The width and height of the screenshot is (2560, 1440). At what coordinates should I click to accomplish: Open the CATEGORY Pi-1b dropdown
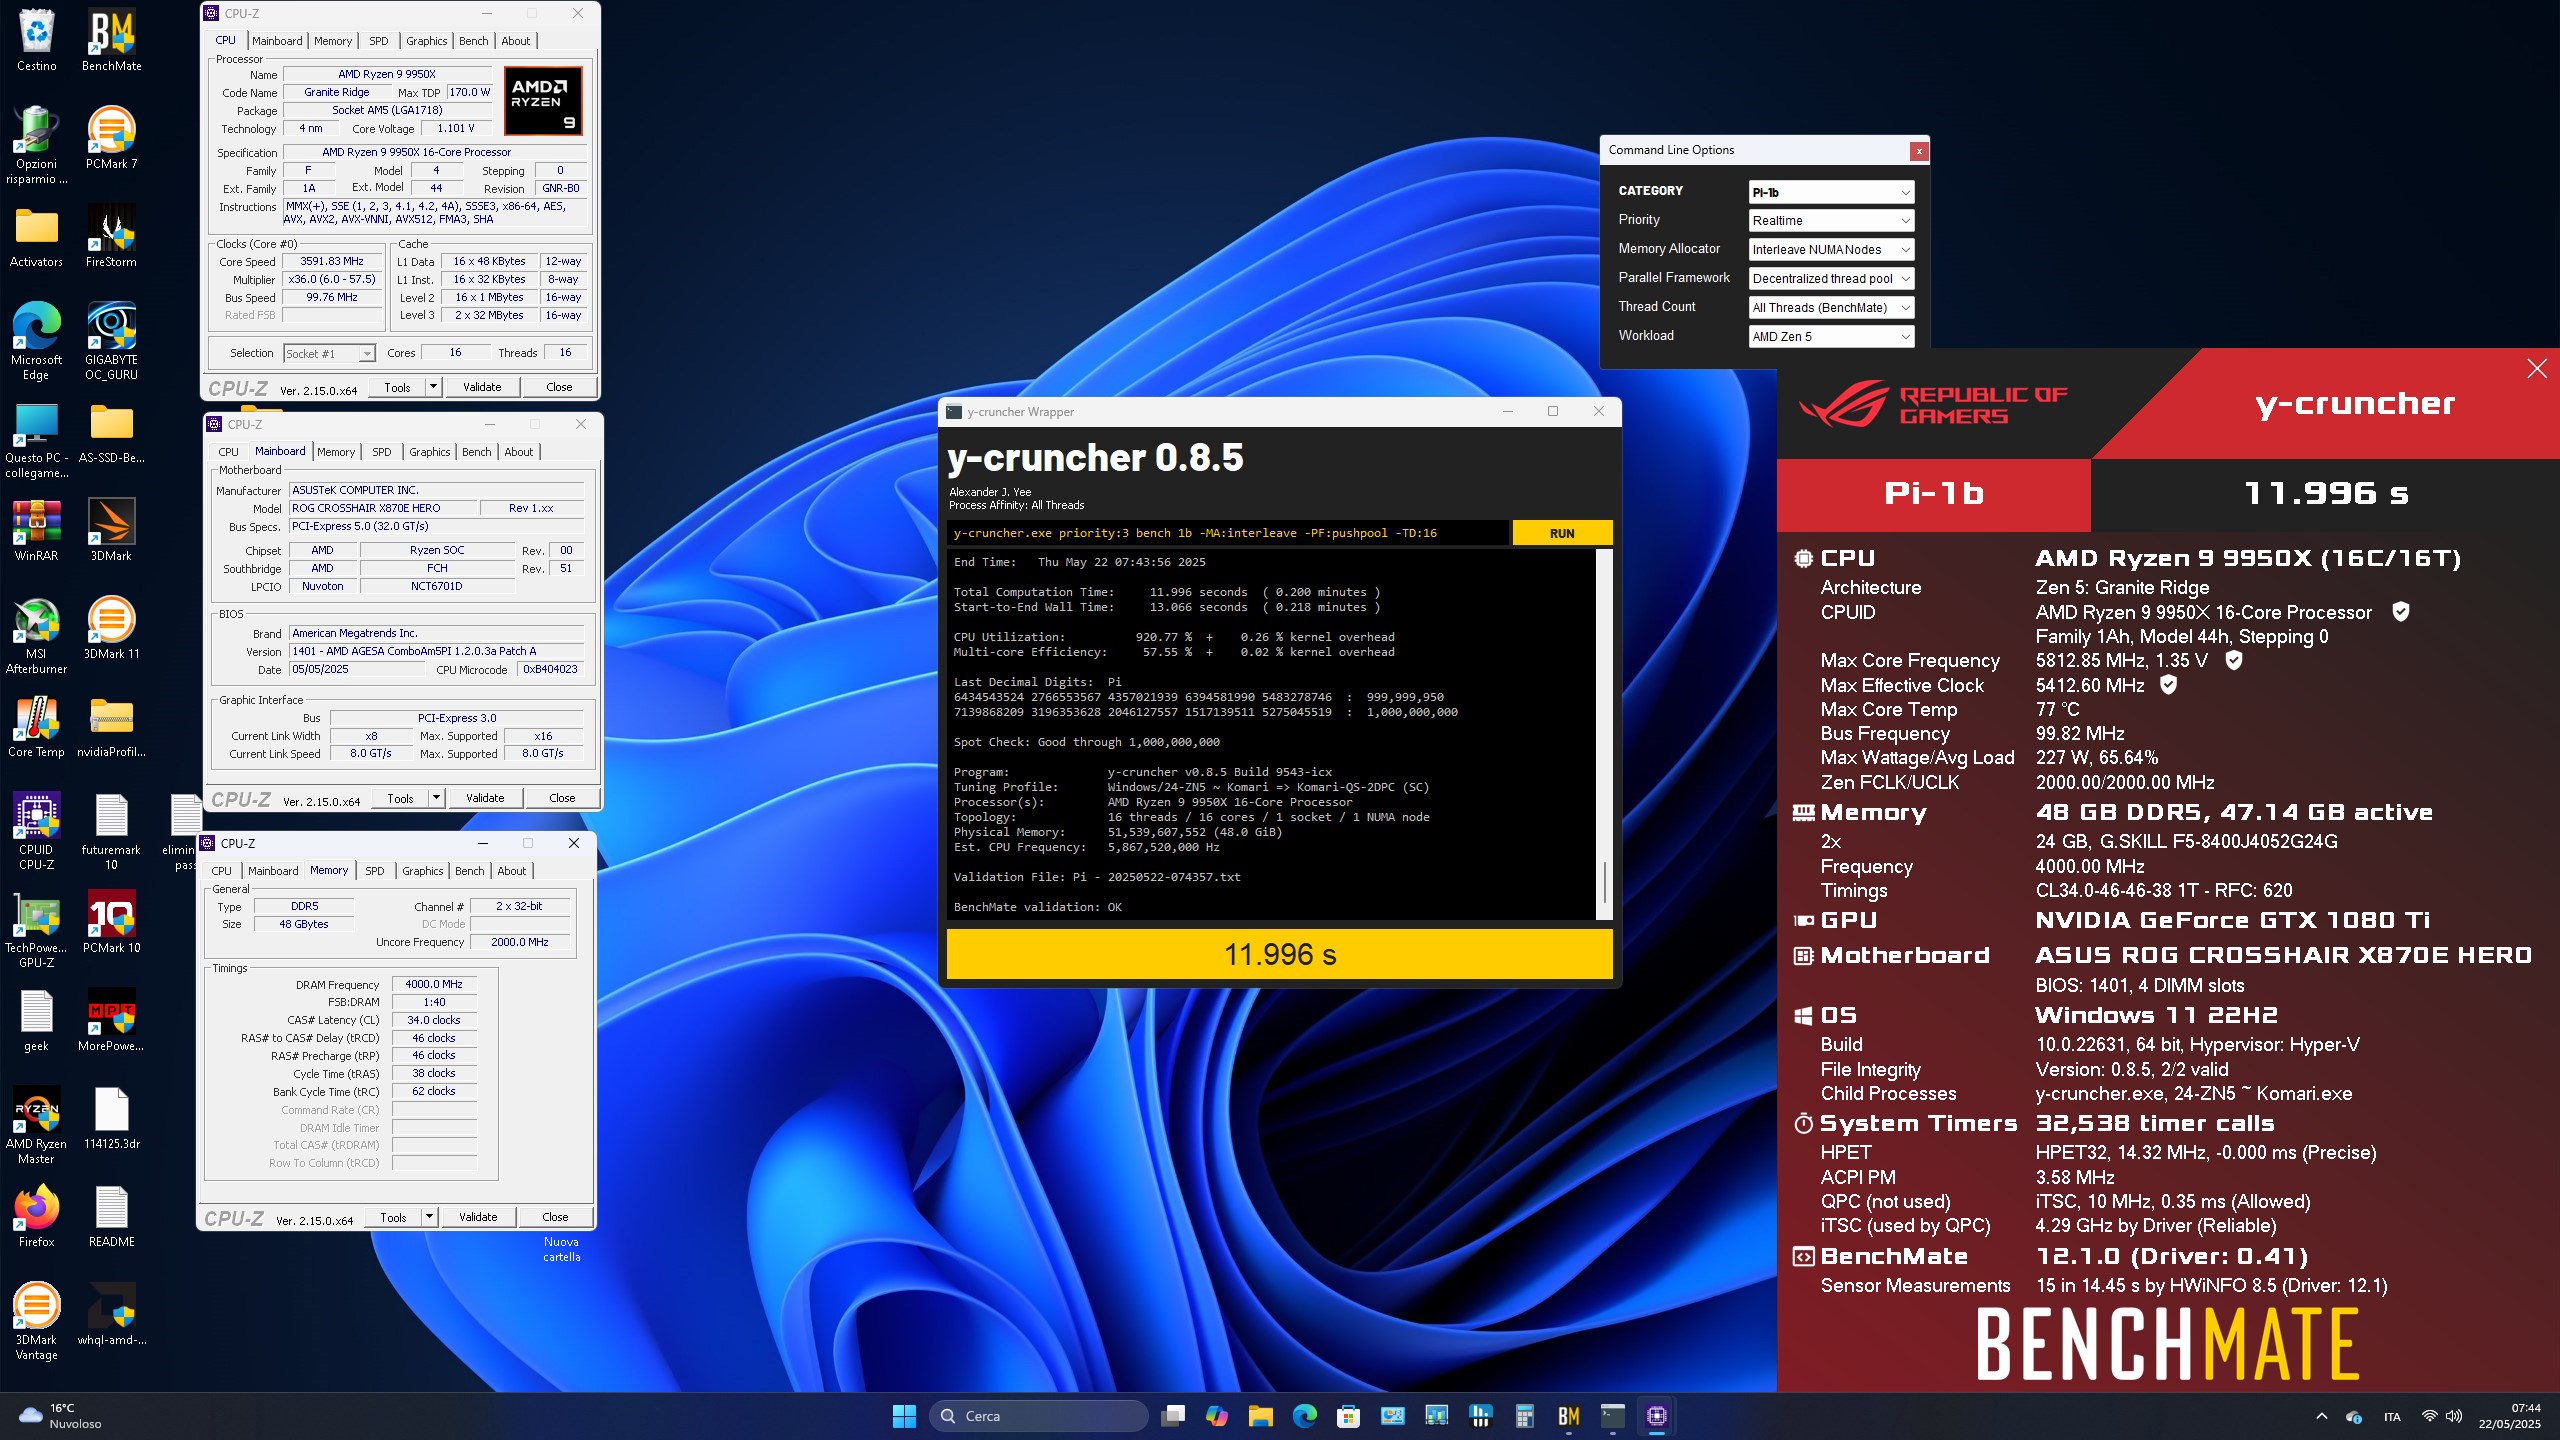tap(1831, 192)
